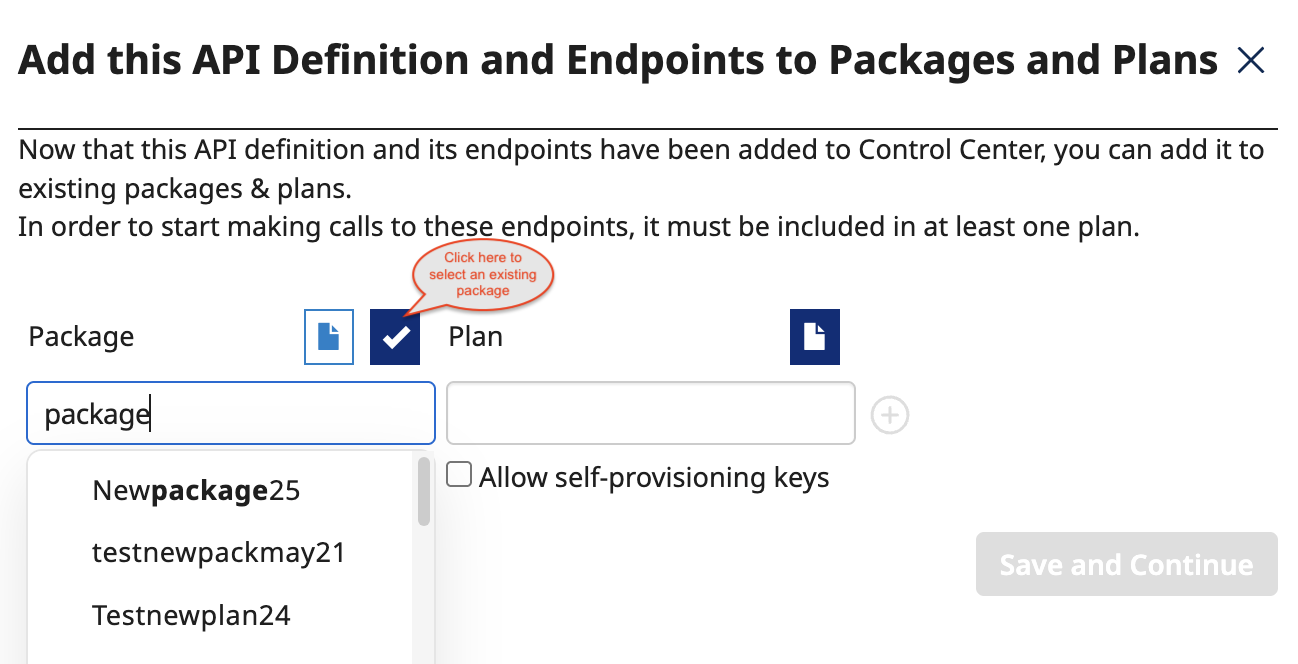Choose Newpackage25 from the suggestion list

[196, 491]
